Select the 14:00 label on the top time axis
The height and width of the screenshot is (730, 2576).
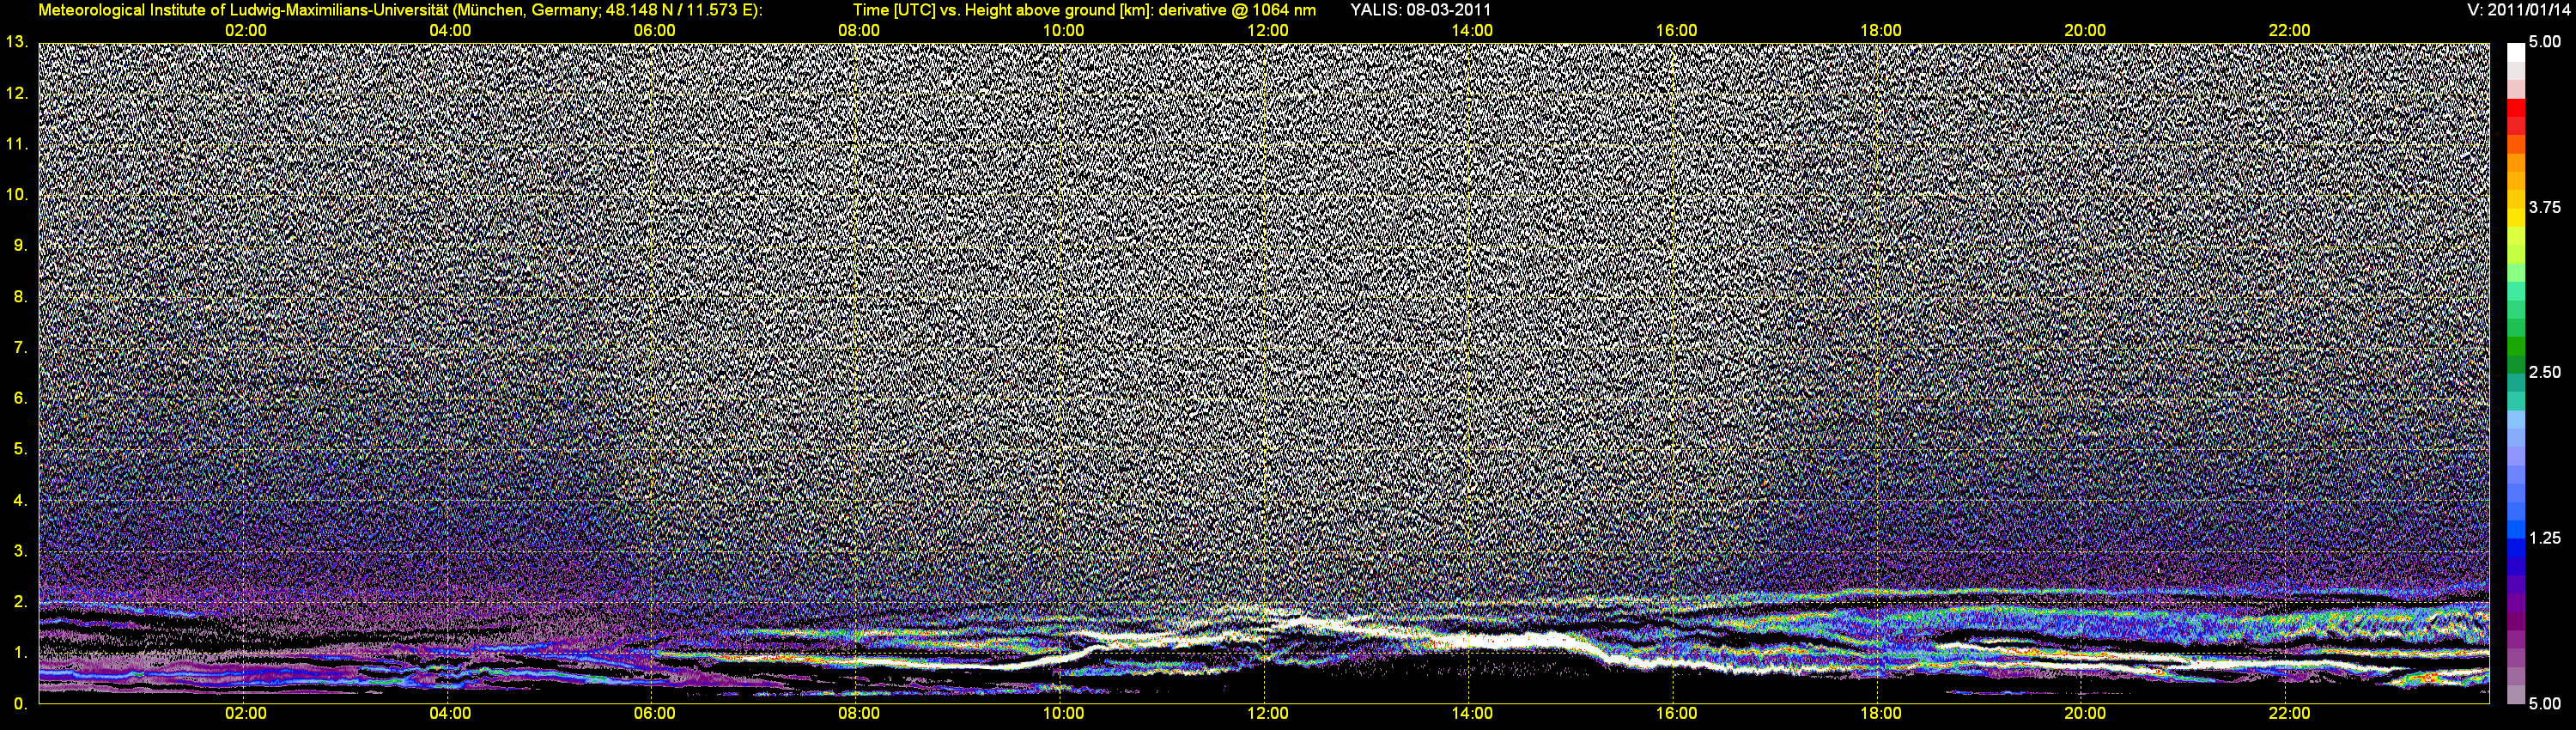[x=1472, y=31]
